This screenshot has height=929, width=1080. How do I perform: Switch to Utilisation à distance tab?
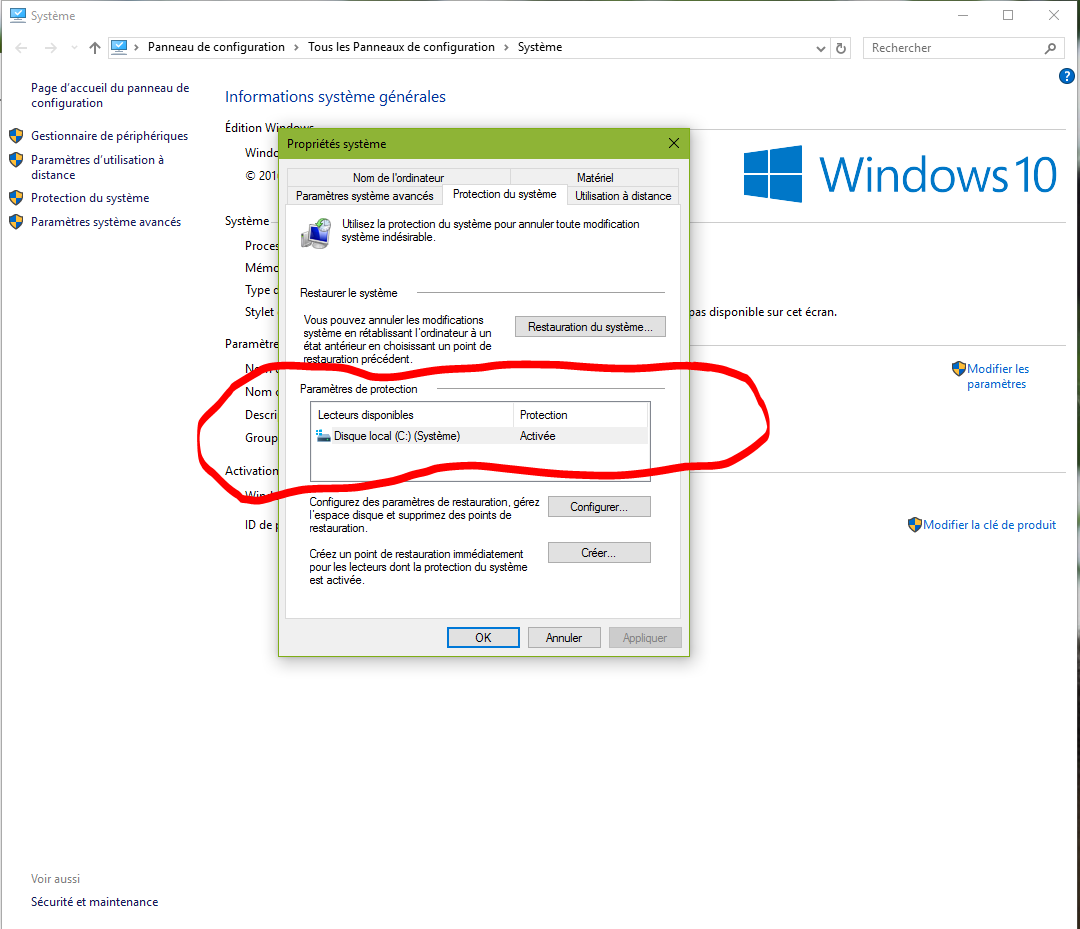[623, 196]
